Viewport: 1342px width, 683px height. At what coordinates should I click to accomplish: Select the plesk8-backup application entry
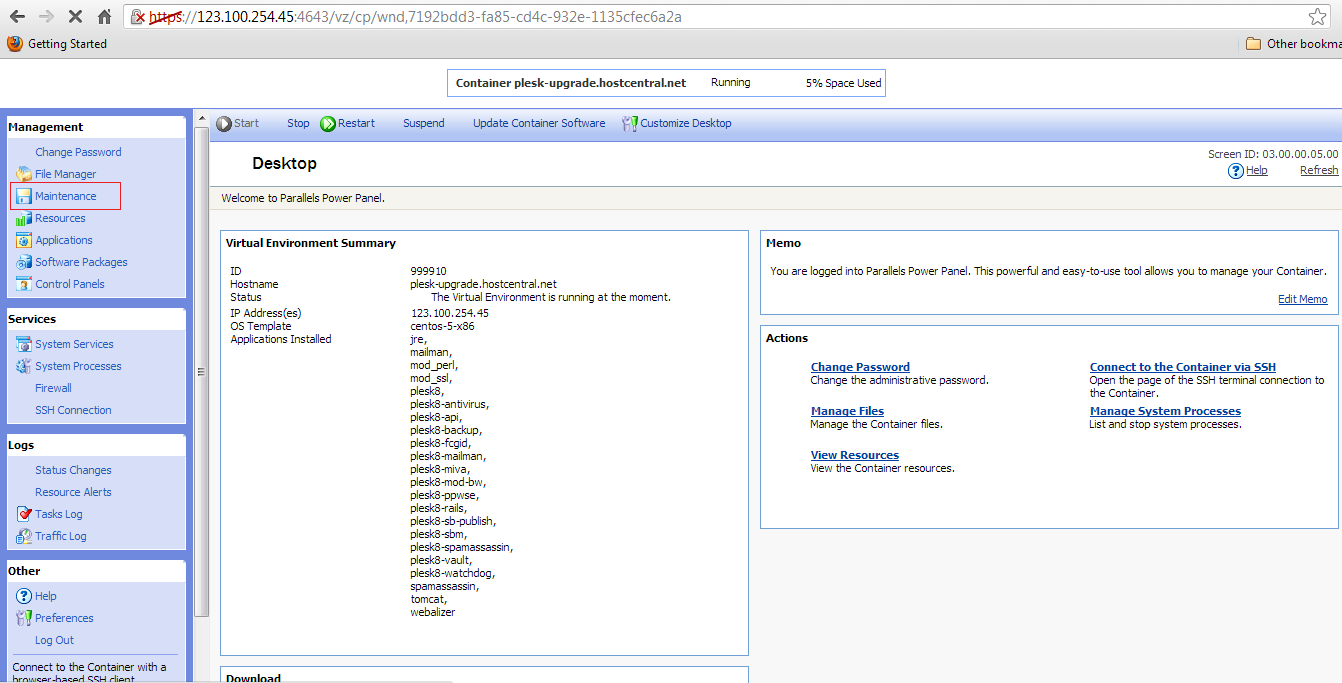pos(445,430)
